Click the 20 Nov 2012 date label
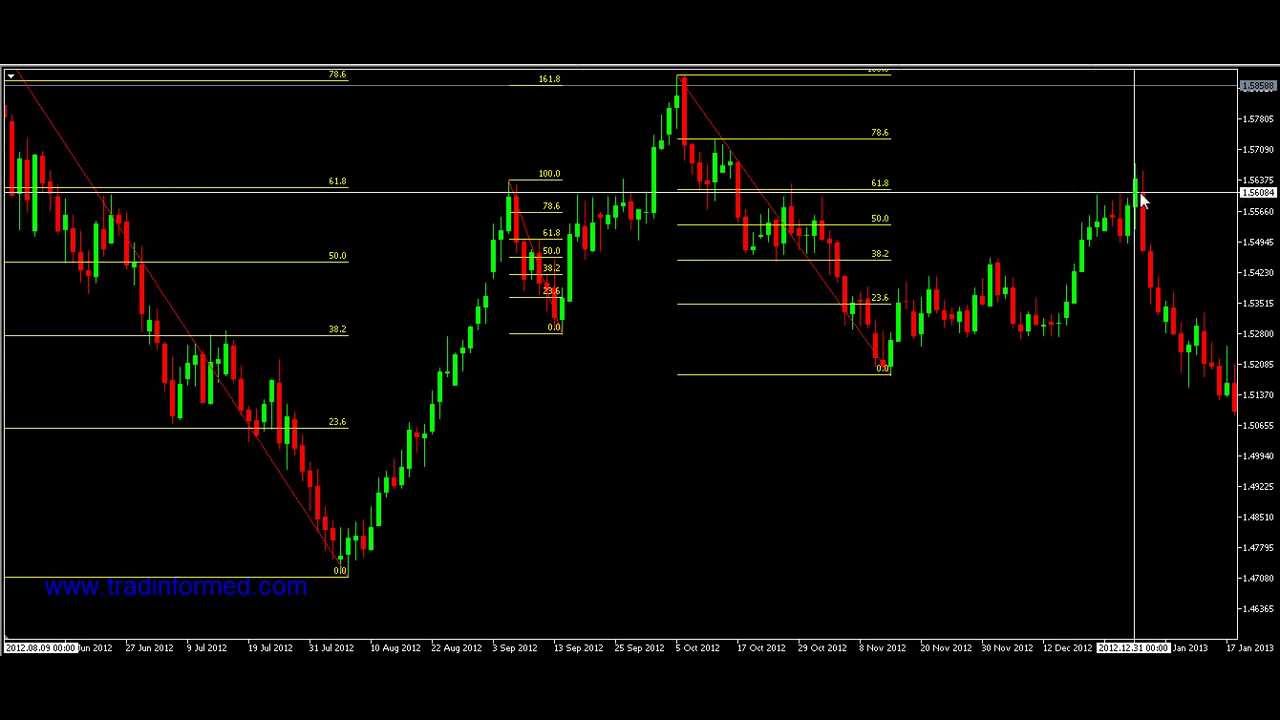This screenshot has height=720, width=1280. [x=946, y=648]
